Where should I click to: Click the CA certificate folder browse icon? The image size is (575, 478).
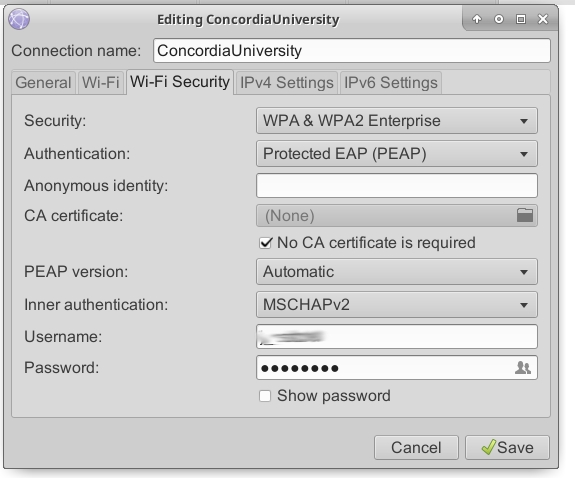tap(525, 215)
